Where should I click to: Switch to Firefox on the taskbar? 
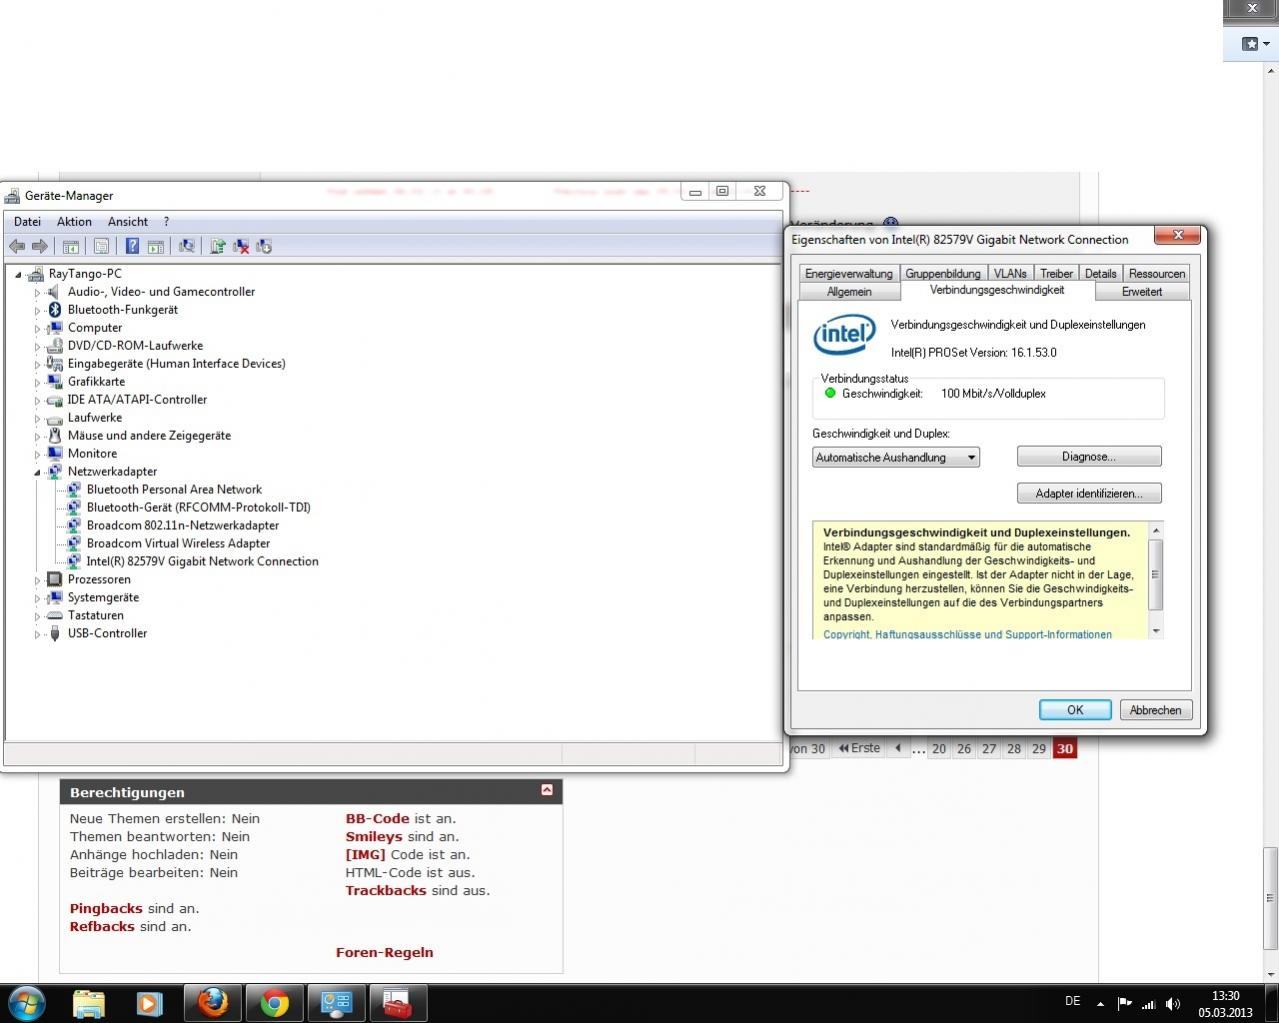click(x=213, y=1002)
